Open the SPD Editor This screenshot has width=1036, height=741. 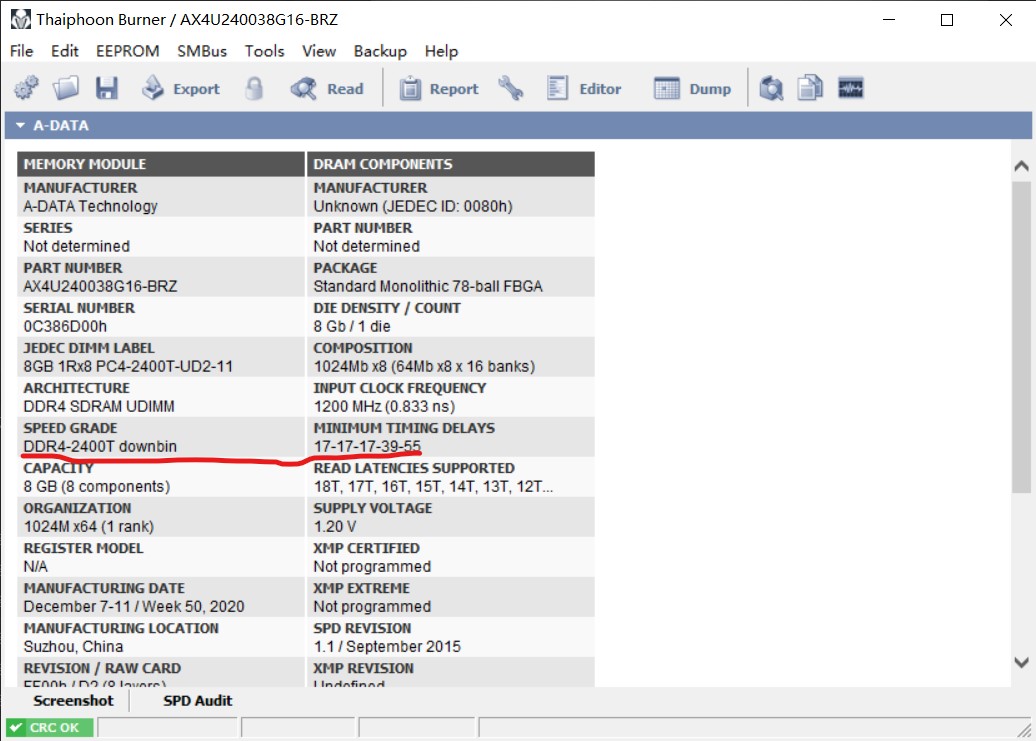pos(583,88)
